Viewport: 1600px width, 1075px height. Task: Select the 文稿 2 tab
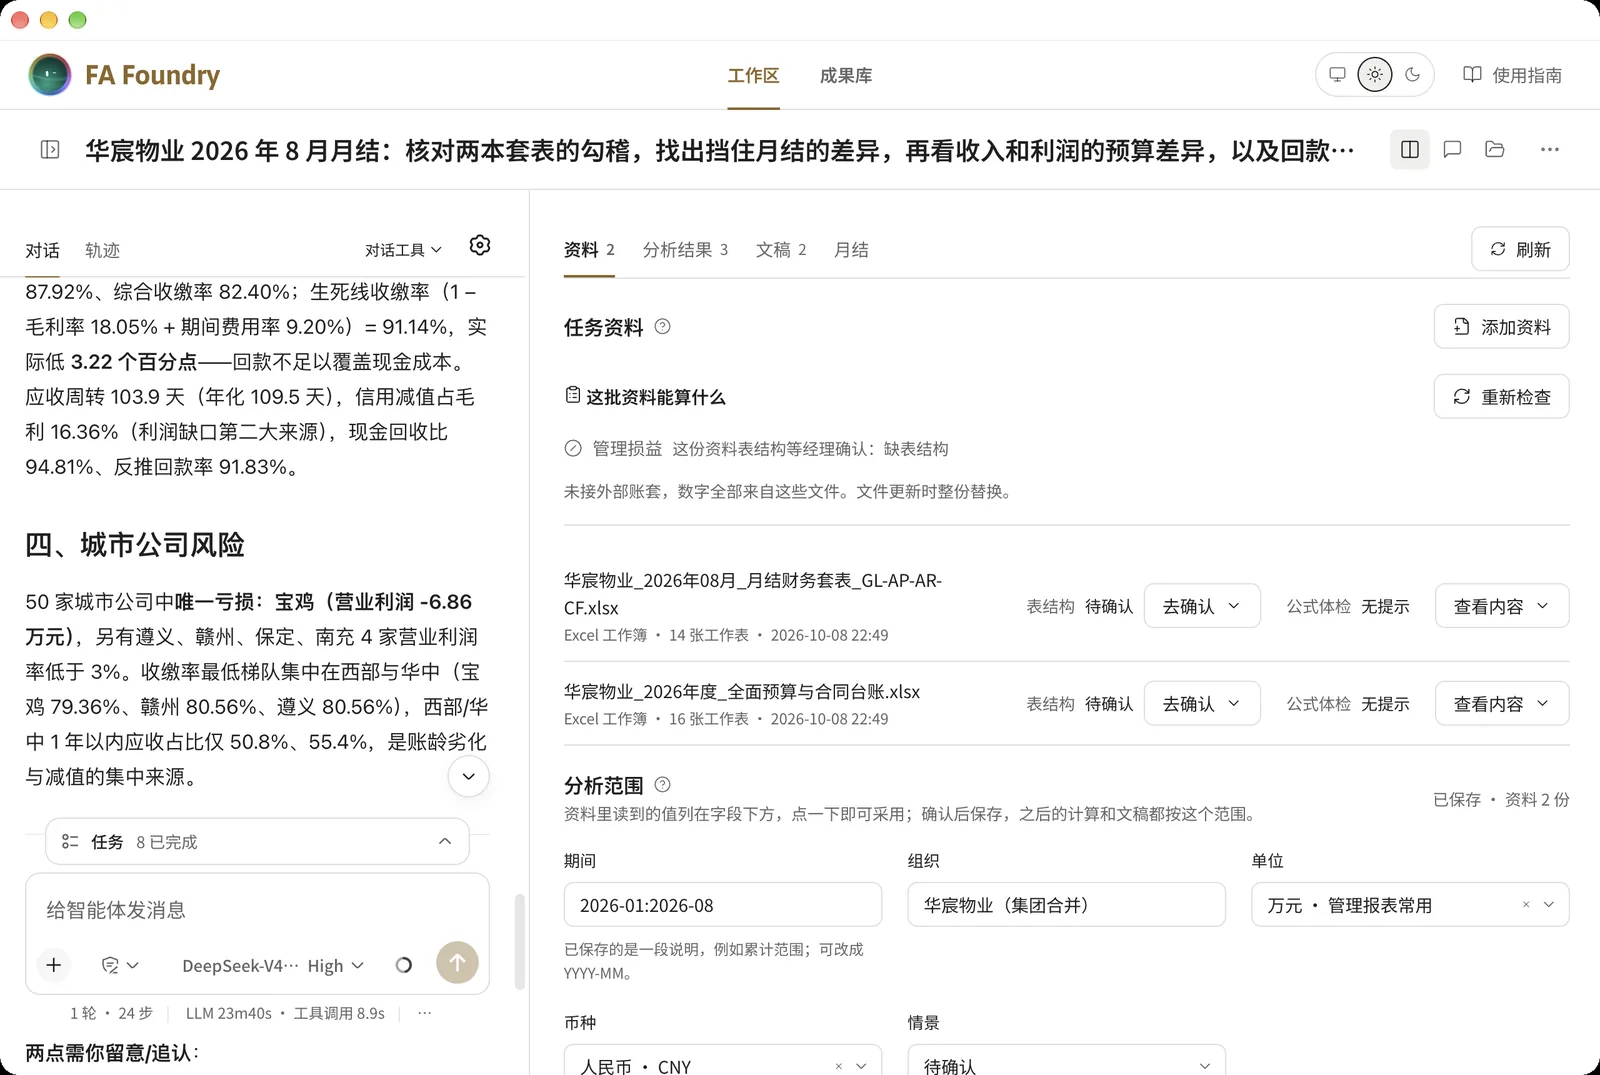click(781, 250)
